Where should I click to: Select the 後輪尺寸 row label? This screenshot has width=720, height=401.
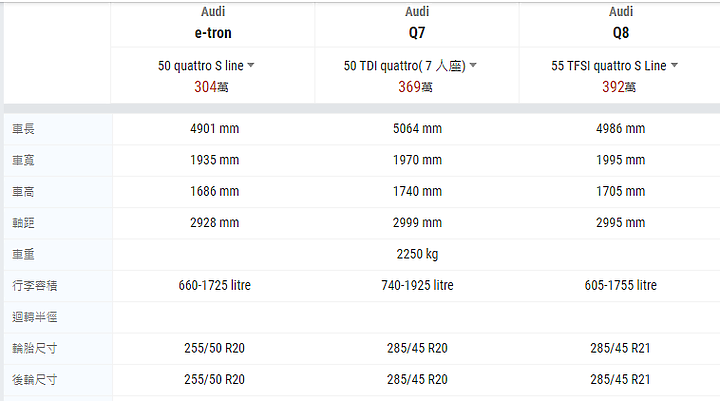point(34,380)
